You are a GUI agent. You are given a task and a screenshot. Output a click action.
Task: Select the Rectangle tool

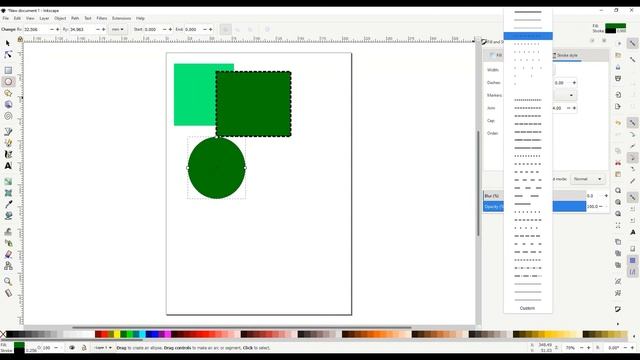(x=8, y=70)
